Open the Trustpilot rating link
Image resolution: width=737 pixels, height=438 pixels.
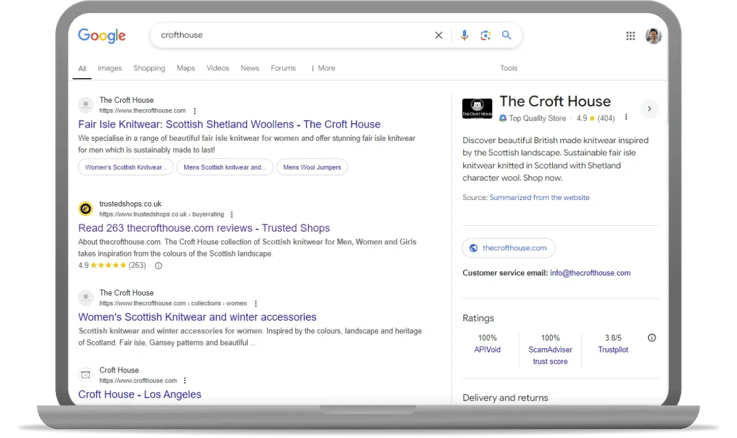[x=613, y=350]
